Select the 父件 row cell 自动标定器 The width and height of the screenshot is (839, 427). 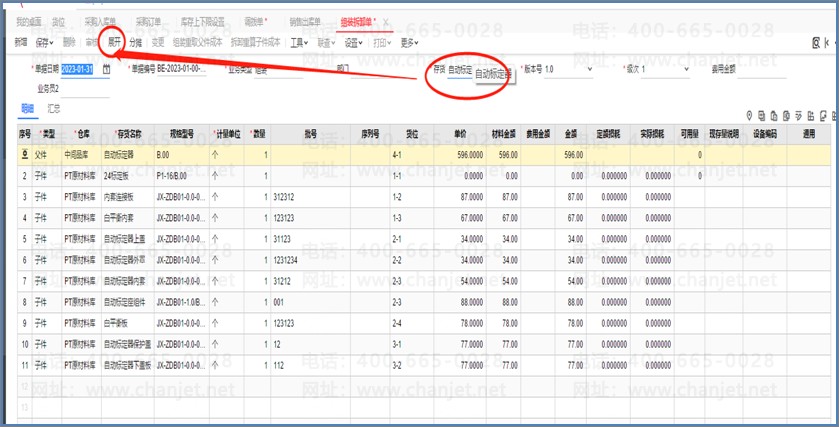point(128,155)
